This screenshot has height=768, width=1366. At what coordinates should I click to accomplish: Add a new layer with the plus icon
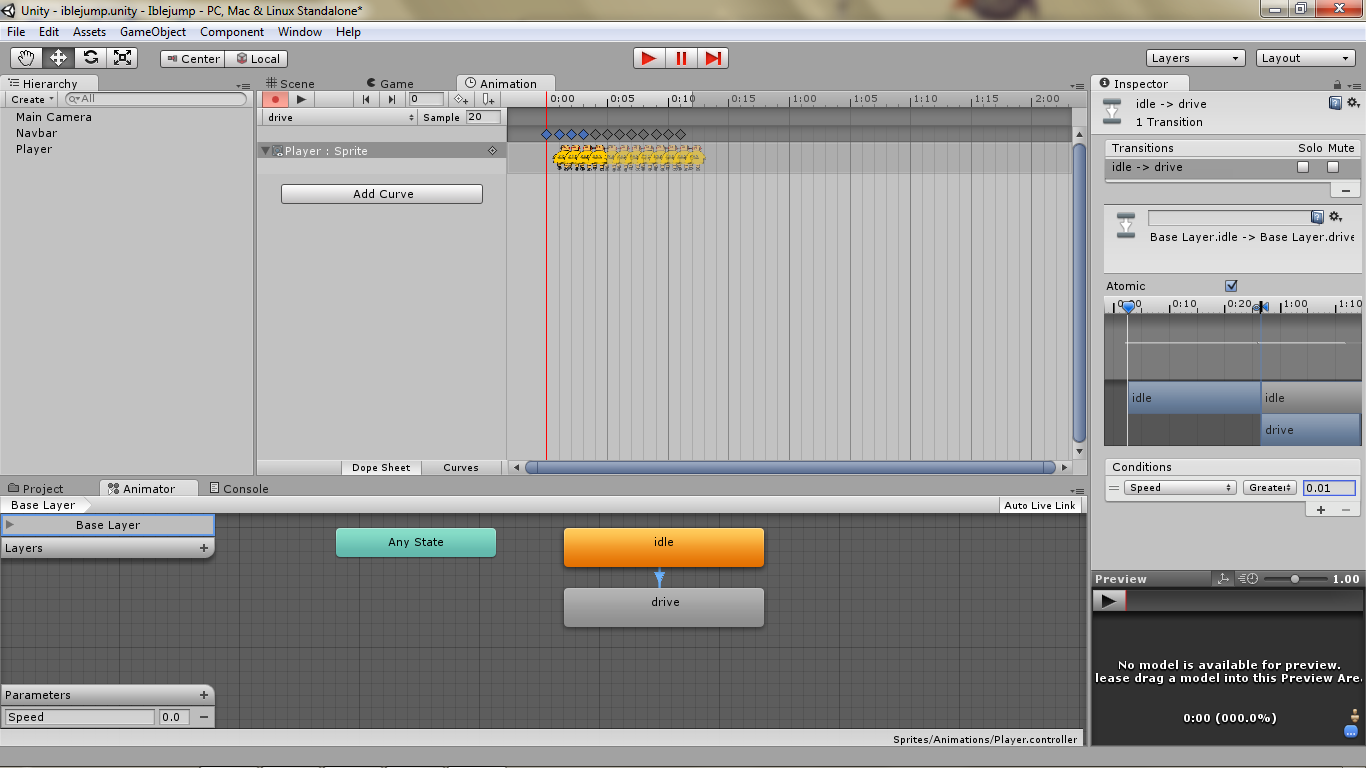pos(204,548)
